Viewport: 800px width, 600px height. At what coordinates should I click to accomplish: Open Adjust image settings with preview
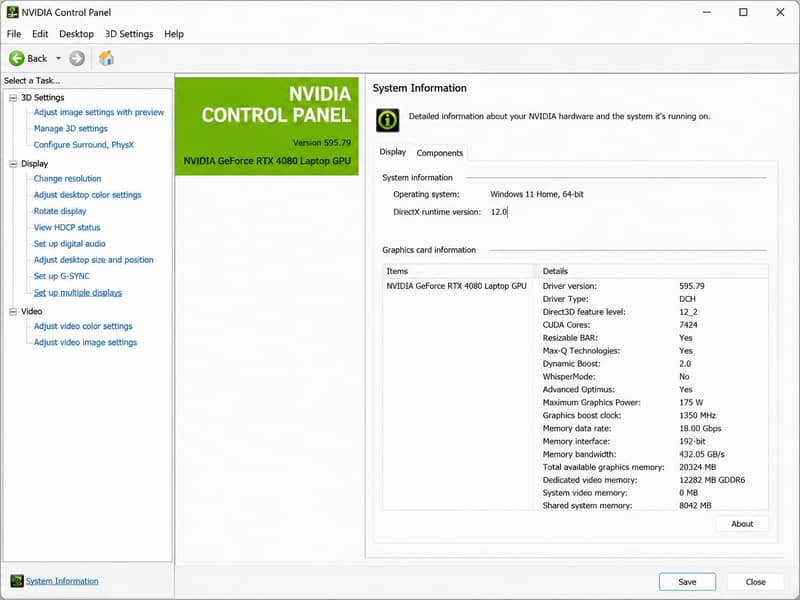pyautogui.click(x=99, y=112)
